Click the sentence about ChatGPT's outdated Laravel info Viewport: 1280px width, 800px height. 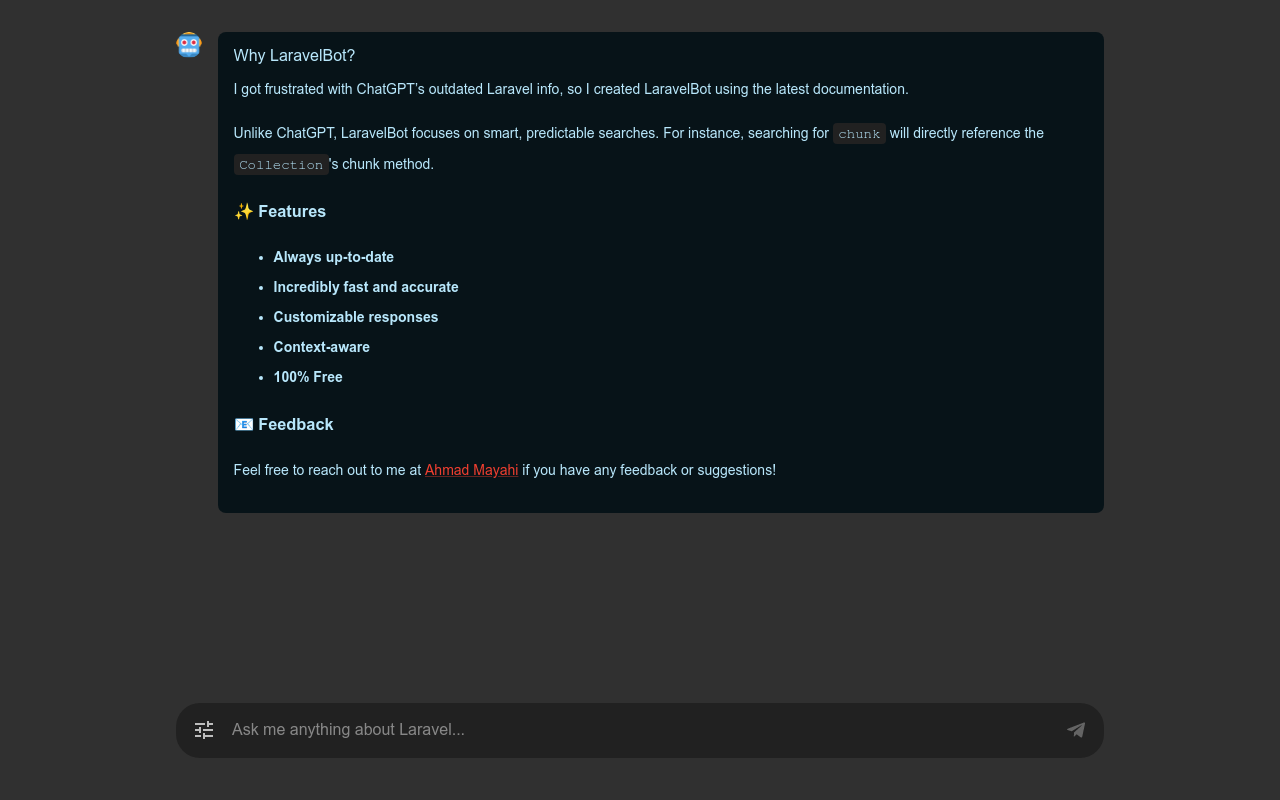coord(571,89)
